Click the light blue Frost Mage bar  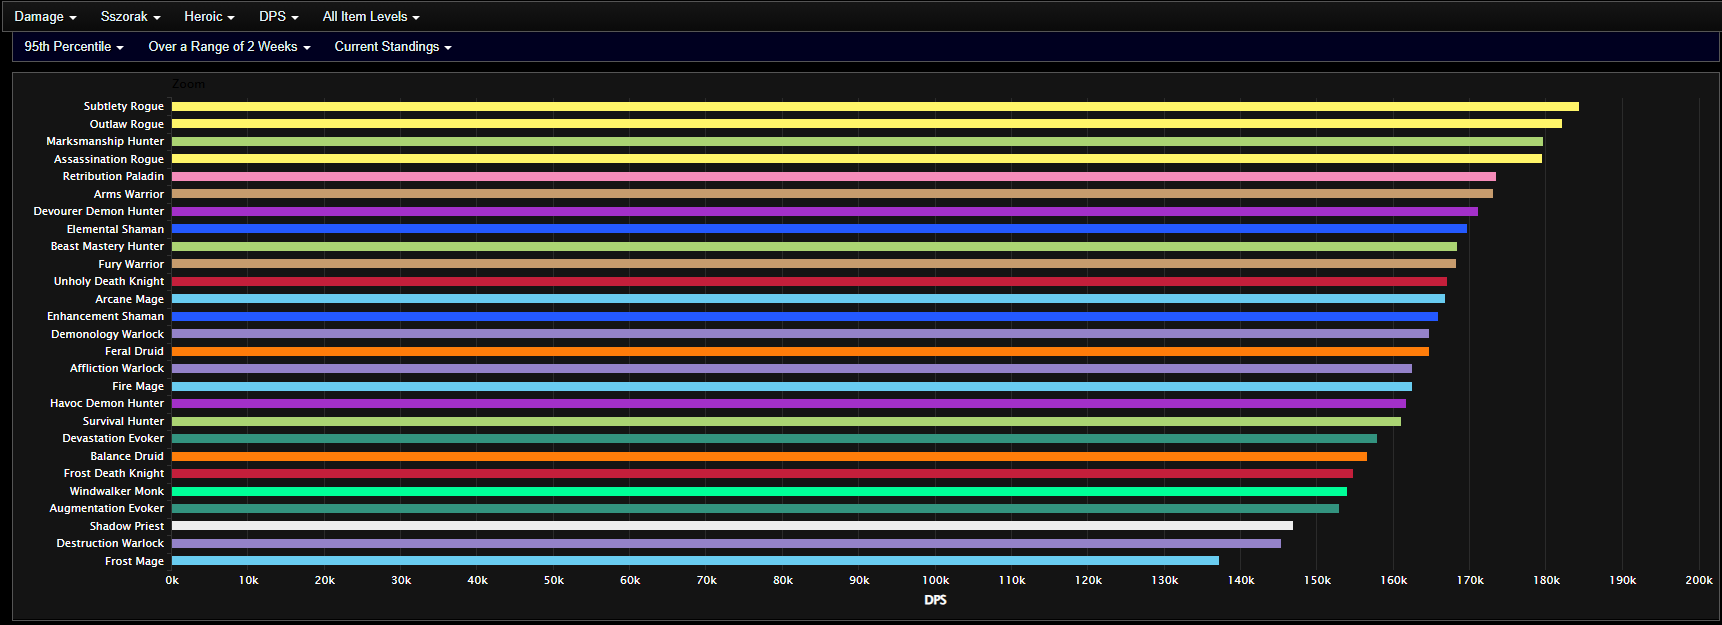click(x=695, y=561)
